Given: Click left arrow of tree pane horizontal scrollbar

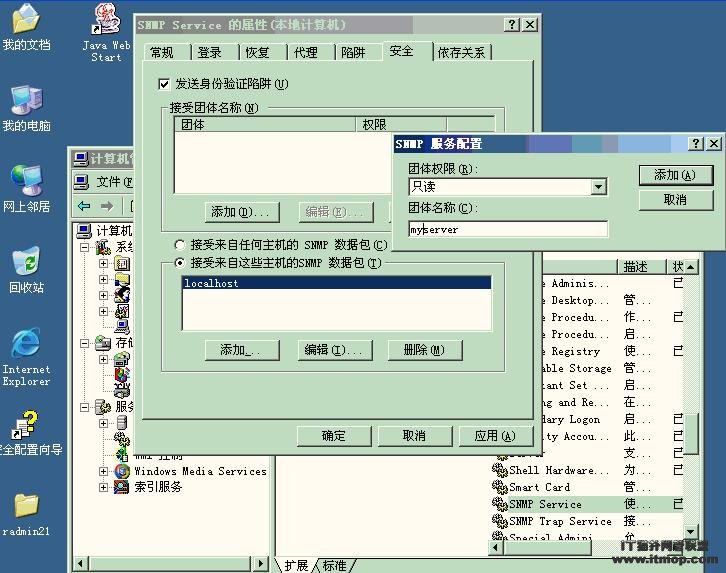Looking at the screenshot, I should click(x=81, y=563).
